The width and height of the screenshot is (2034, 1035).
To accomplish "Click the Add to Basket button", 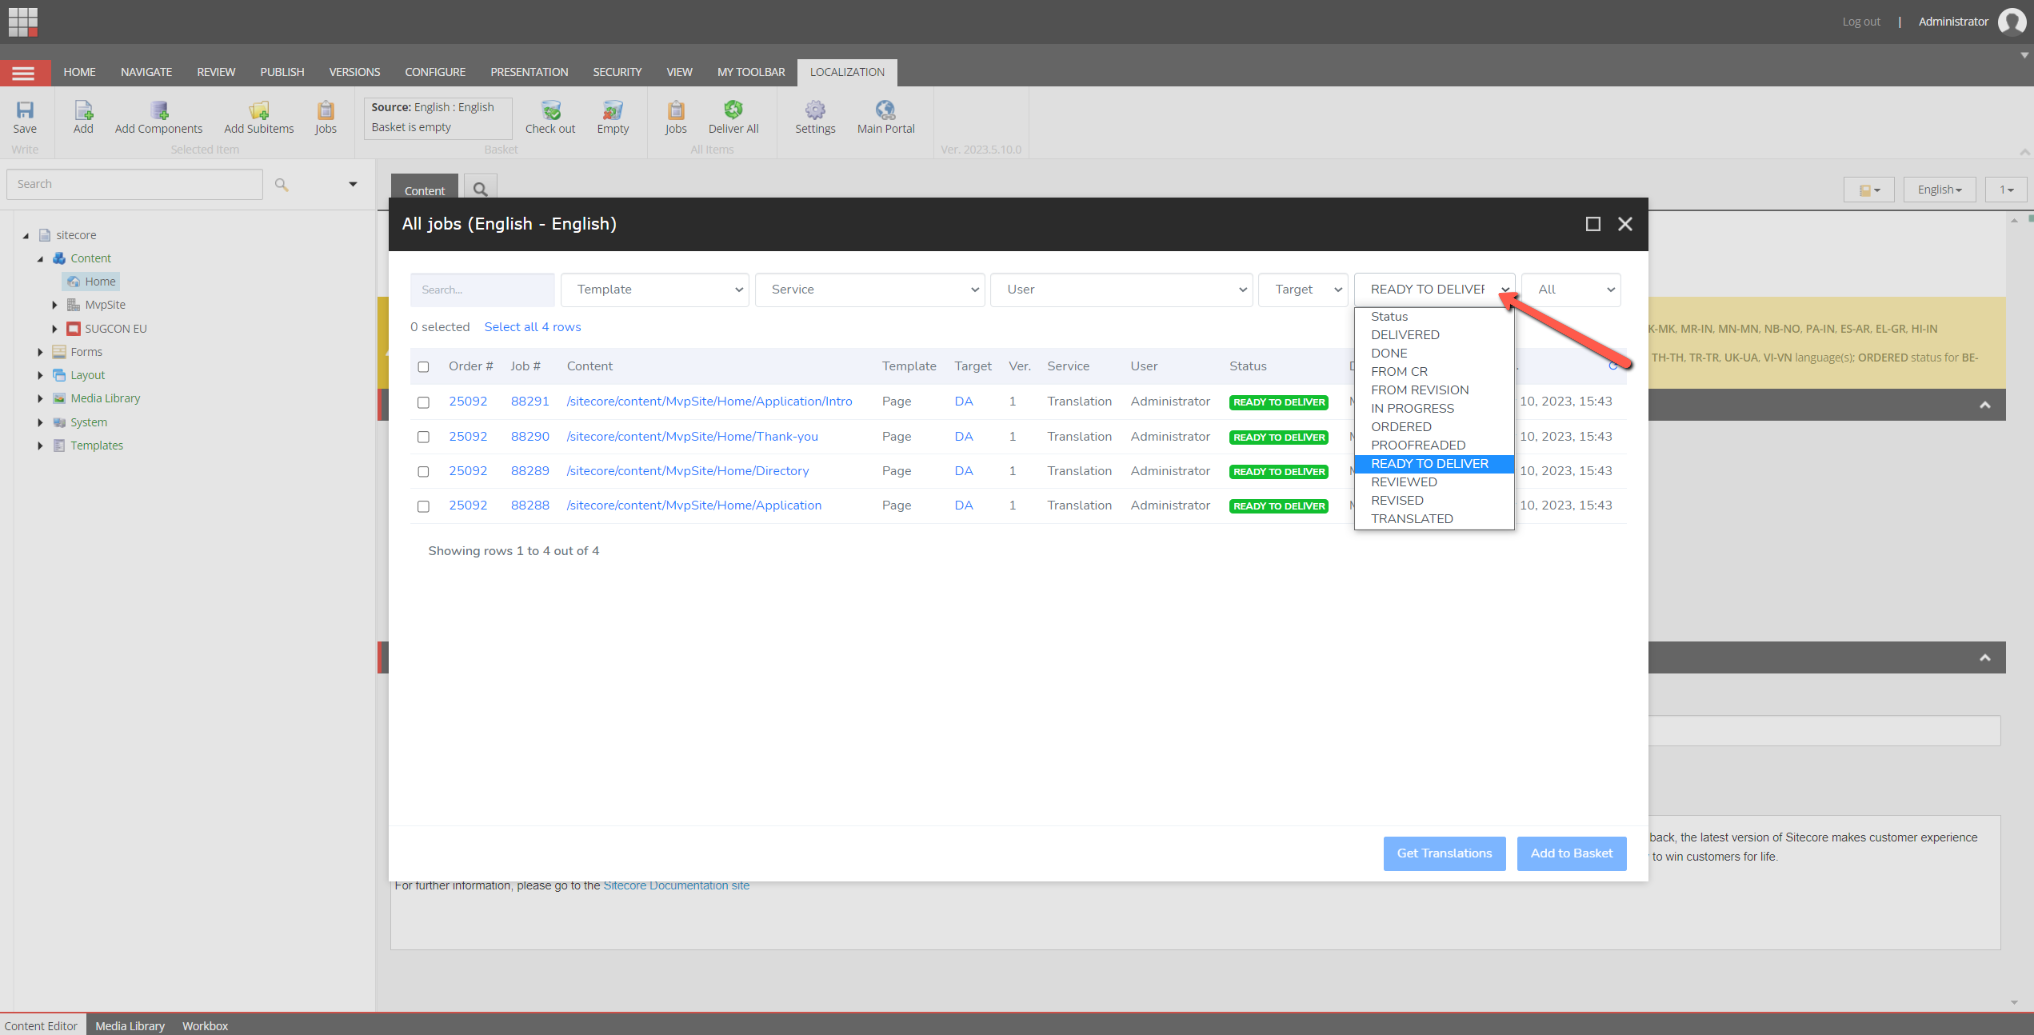I will pyautogui.click(x=1571, y=853).
